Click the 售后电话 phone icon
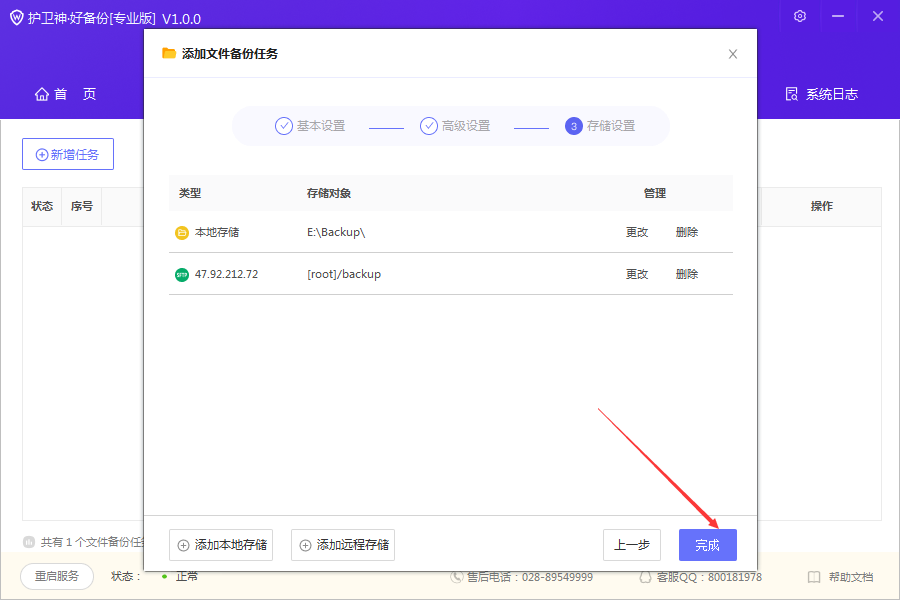The image size is (900, 600). [456, 577]
